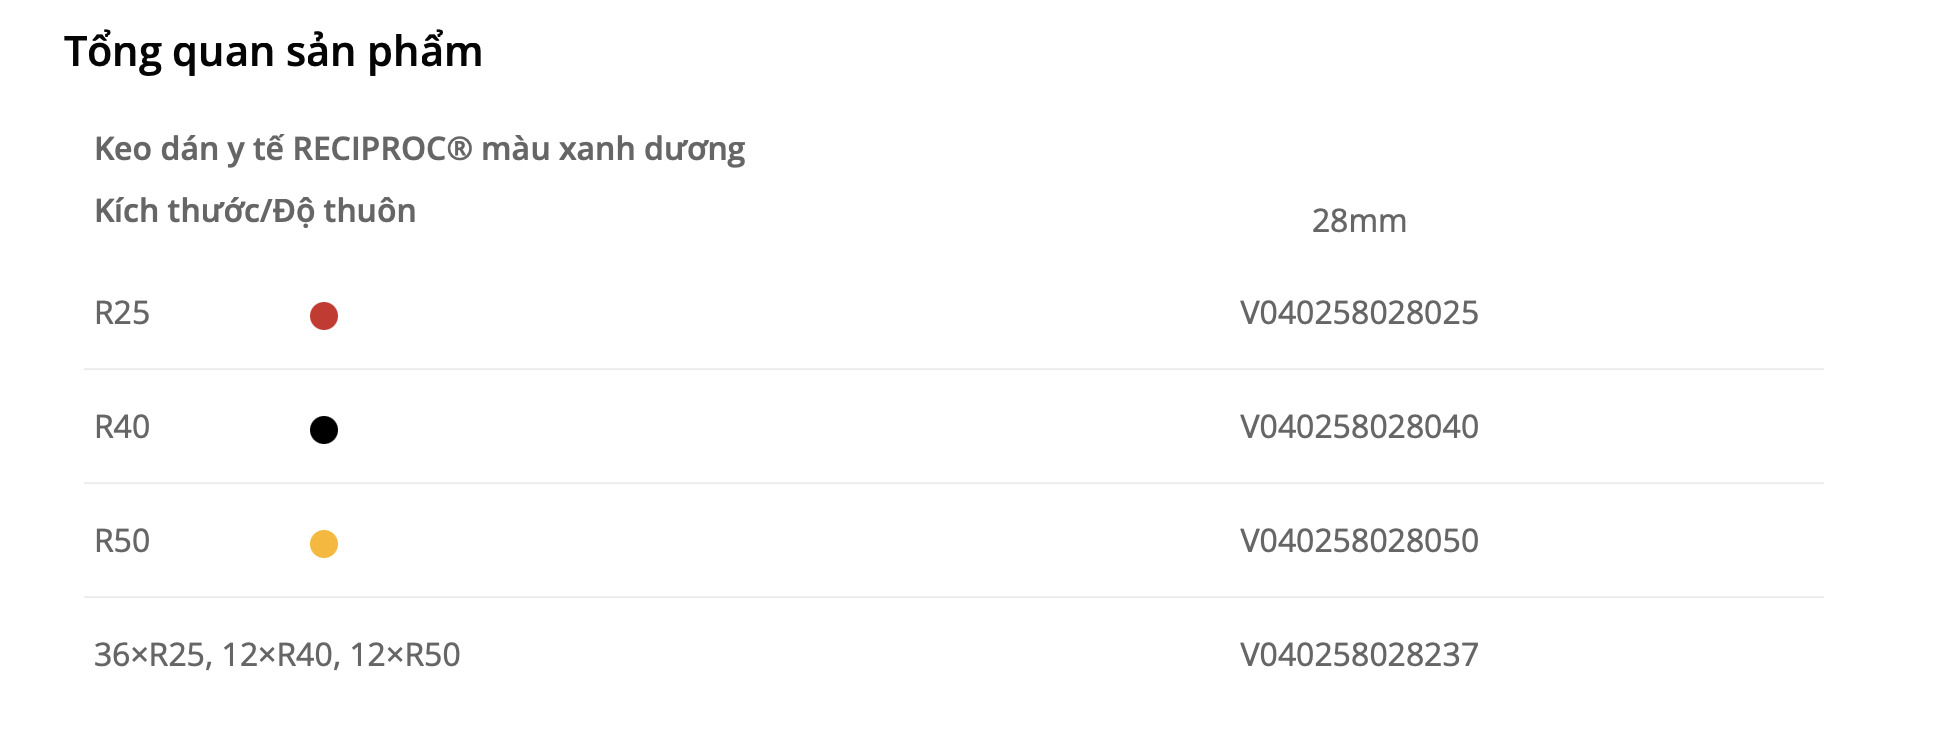Select product code V040258028050

(x=1358, y=541)
